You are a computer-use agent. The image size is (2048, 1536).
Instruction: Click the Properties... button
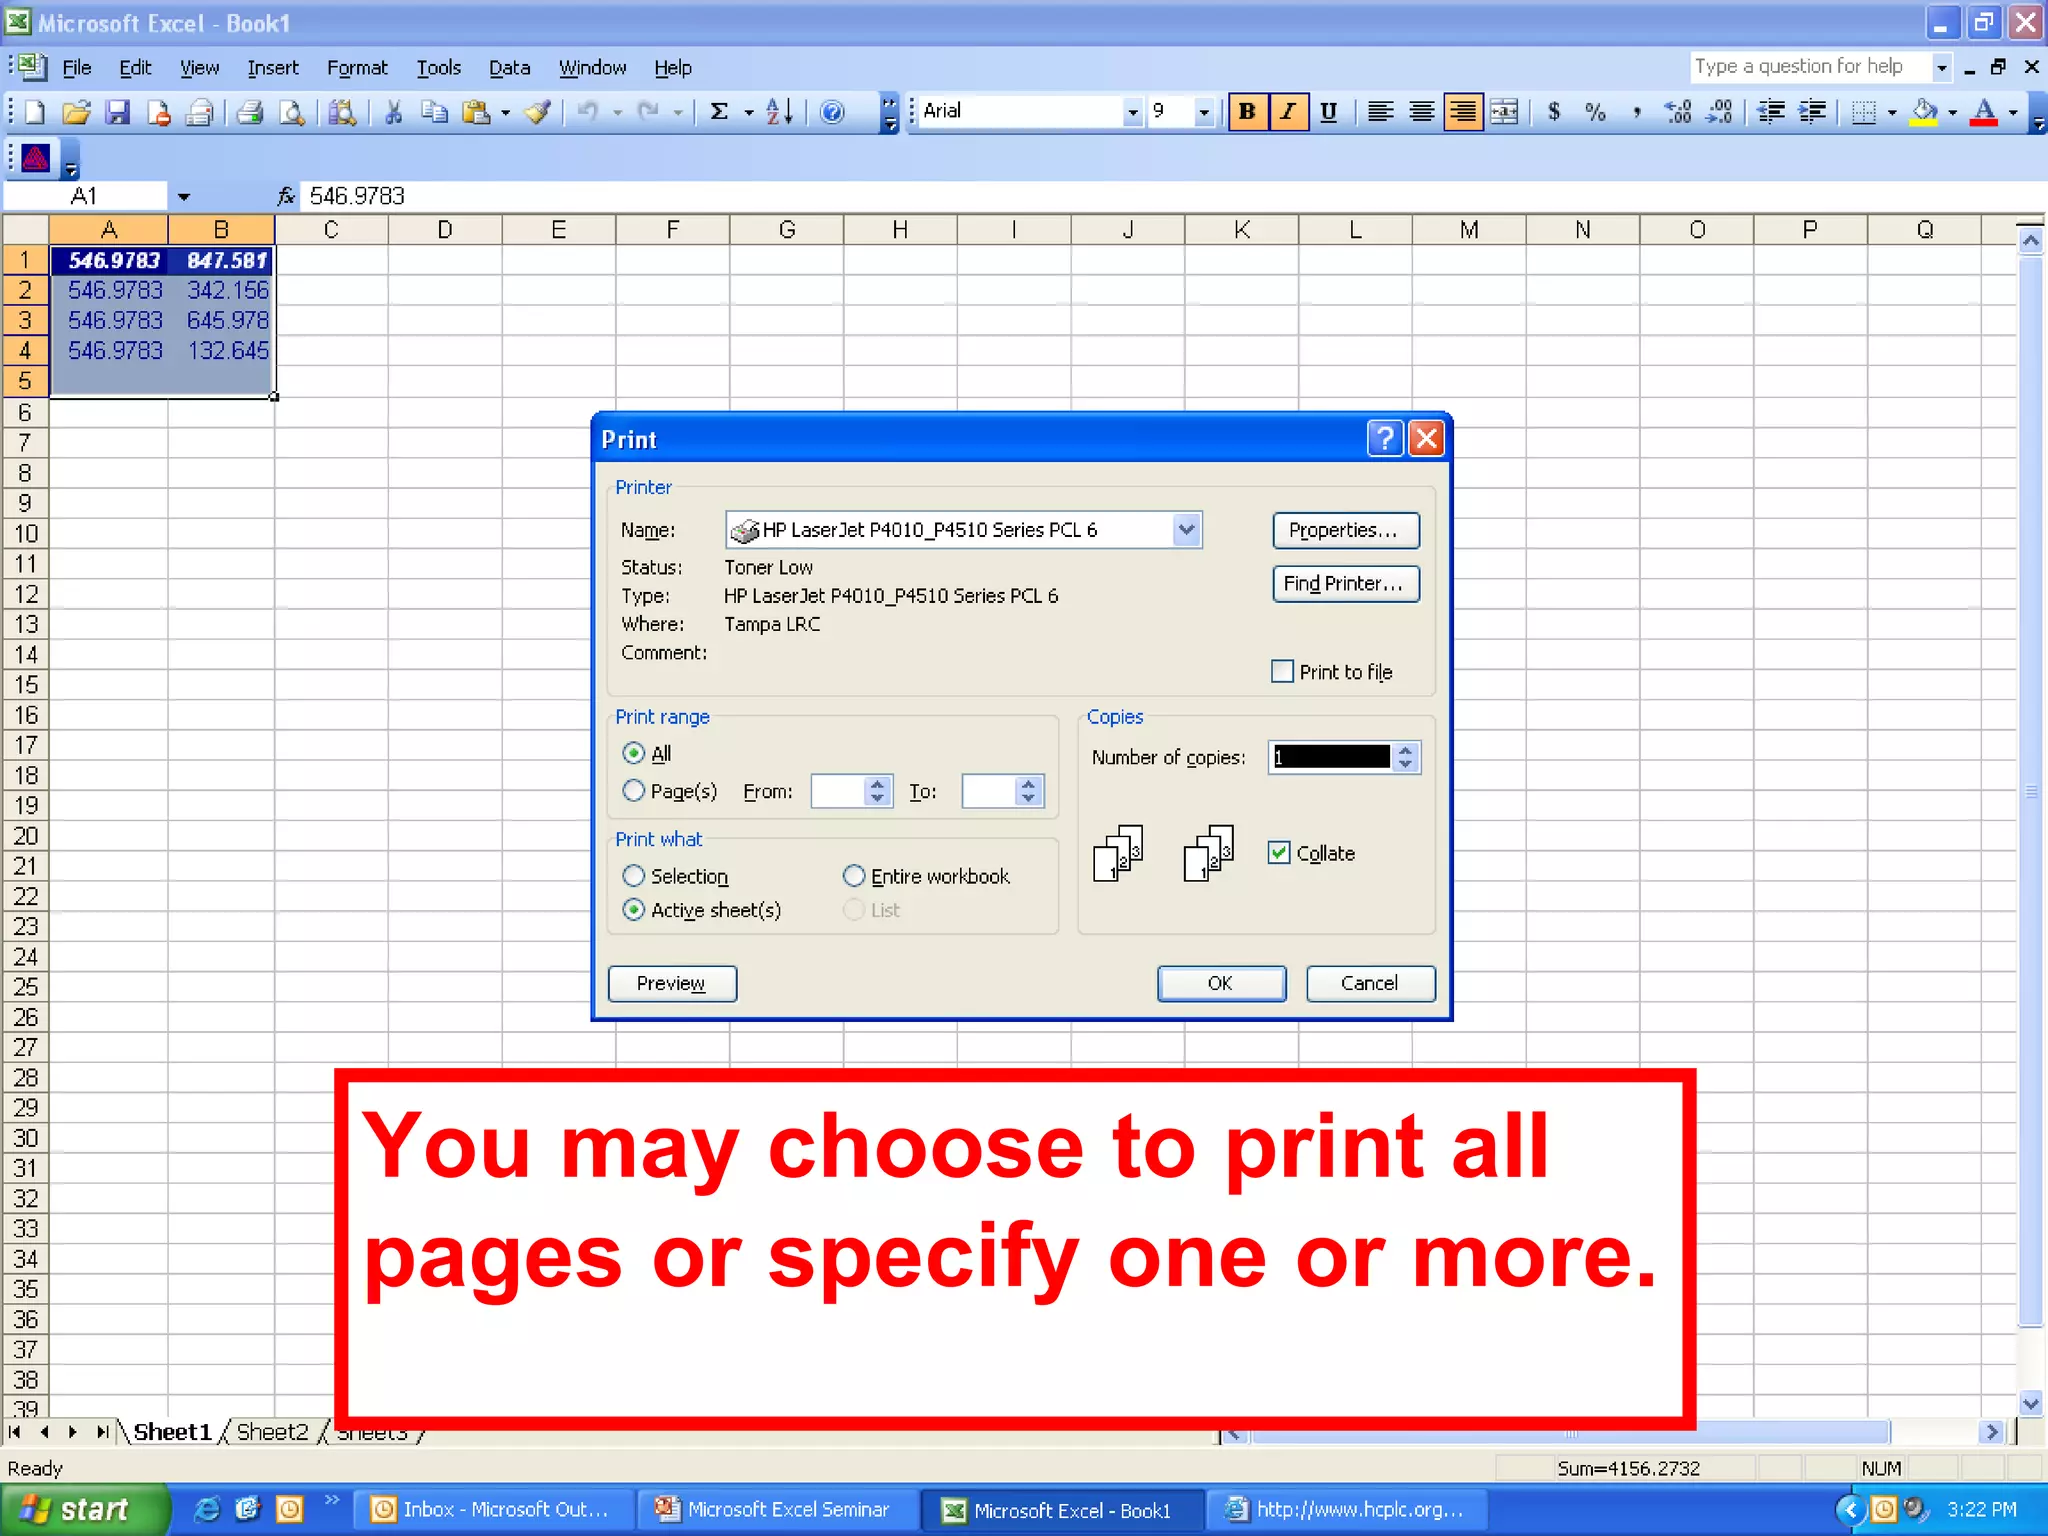(x=1345, y=530)
